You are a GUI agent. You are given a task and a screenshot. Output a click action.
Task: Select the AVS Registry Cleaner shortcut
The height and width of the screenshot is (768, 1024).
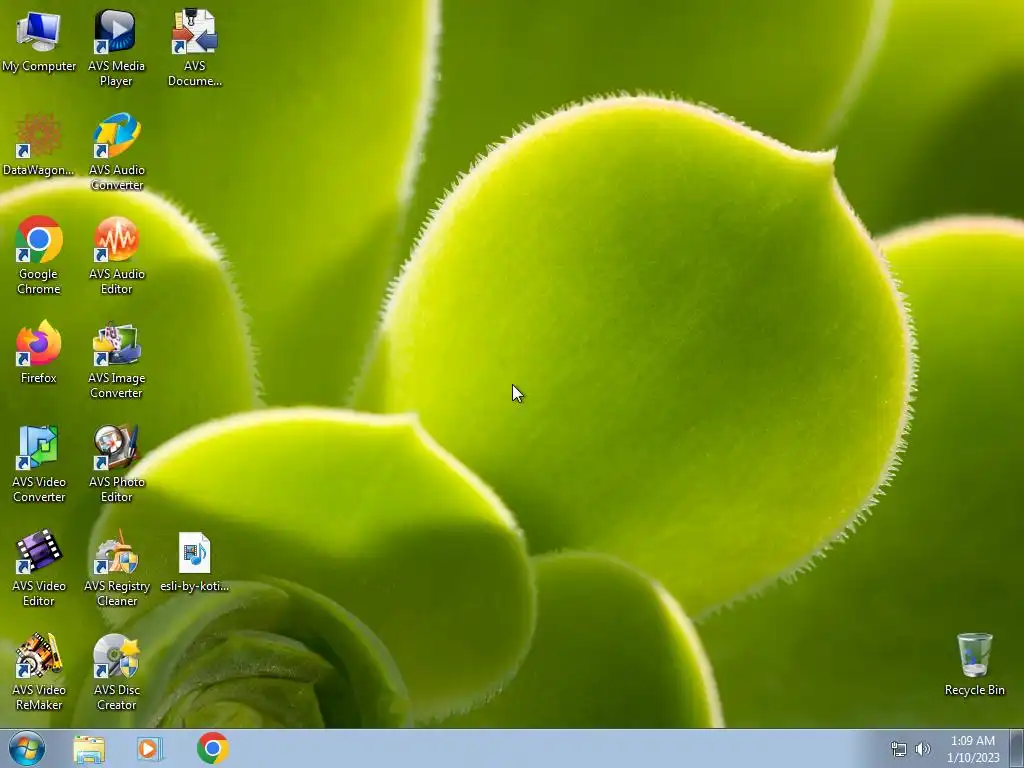(116, 568)
